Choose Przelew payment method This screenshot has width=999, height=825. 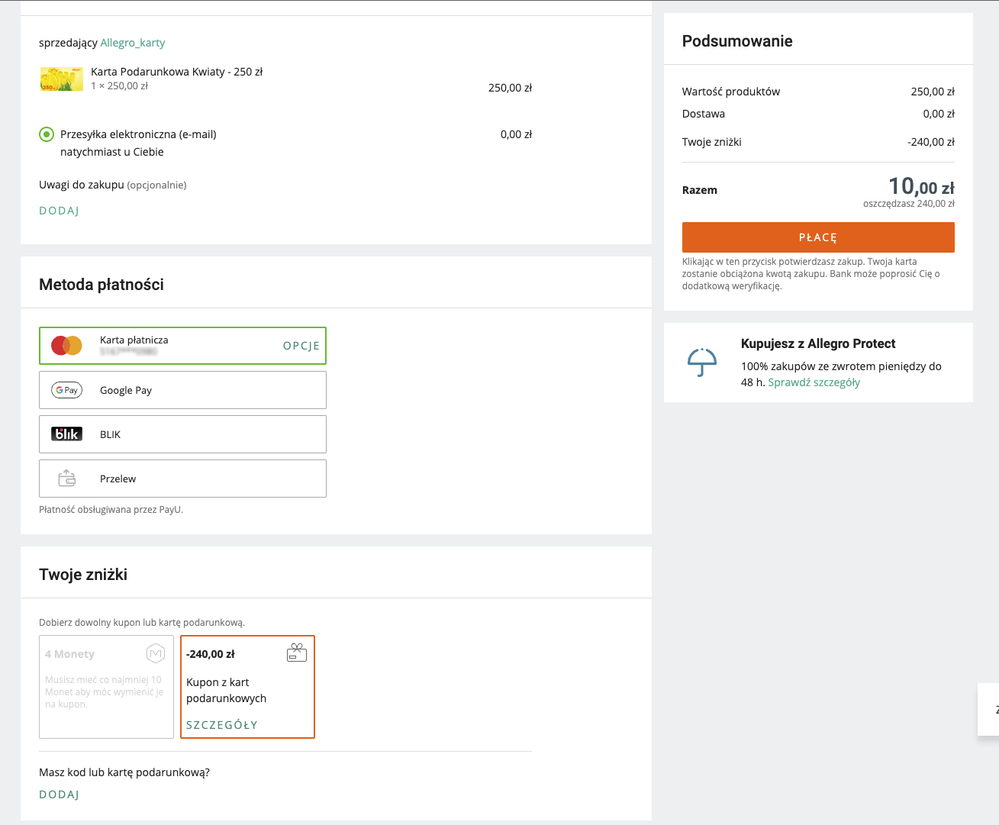(x=183, y=478)
